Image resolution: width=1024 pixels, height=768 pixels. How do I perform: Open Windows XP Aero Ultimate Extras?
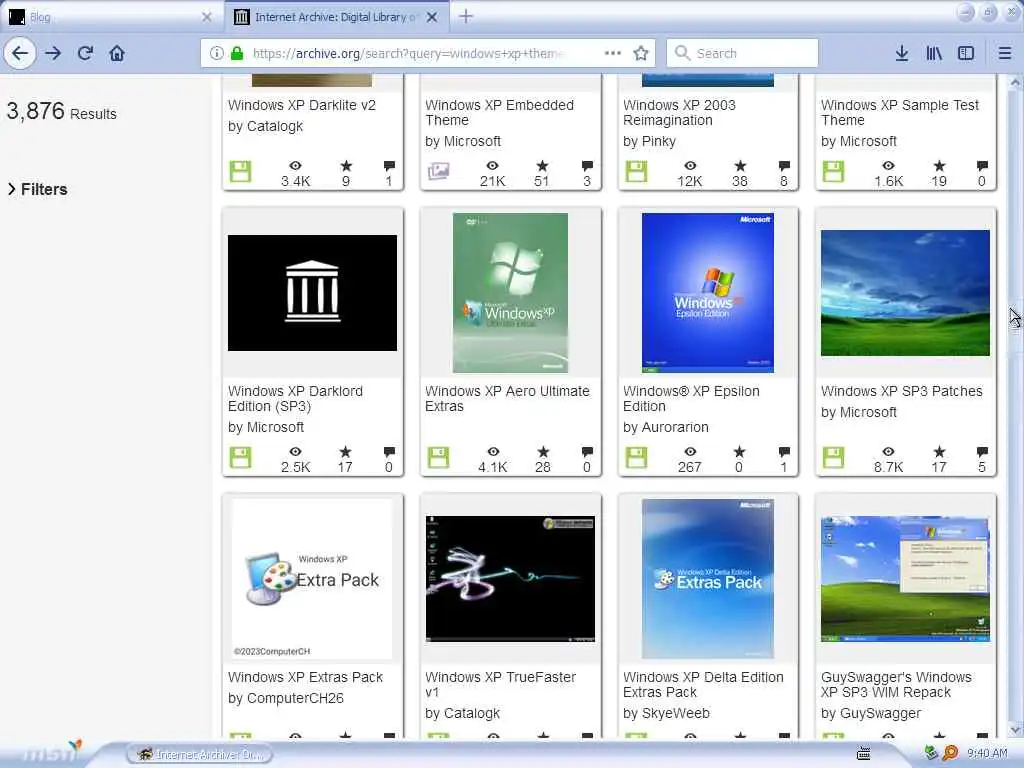point(507,398)
